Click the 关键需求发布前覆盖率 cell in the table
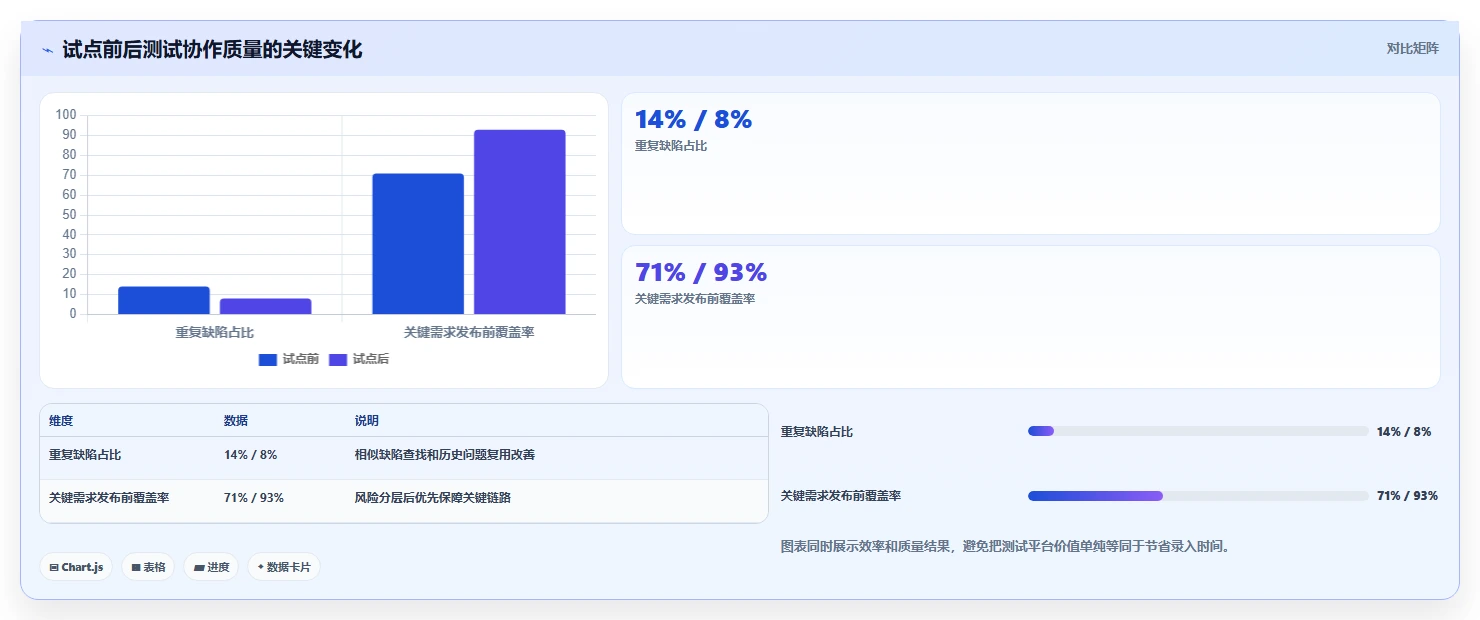Screen dimensions: 1480x620 (109, 498)
